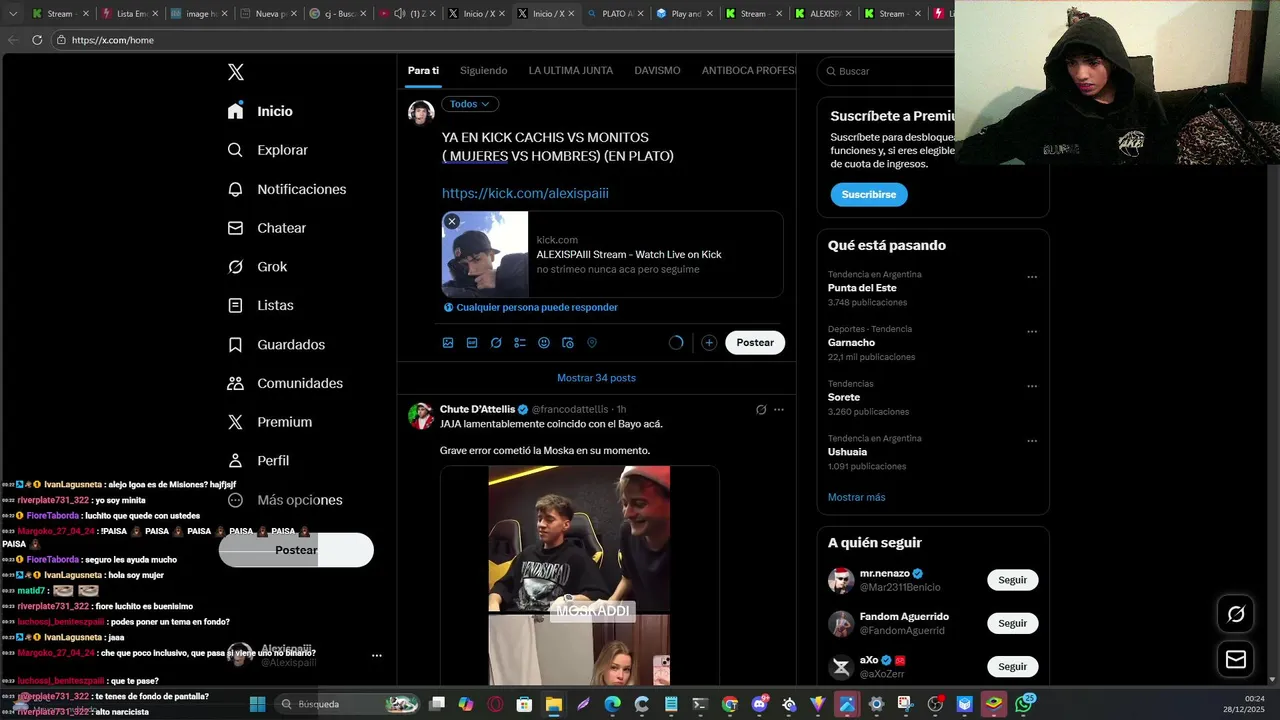Screen dimensions: 1280x720
Task: Go to Perfil in the sidebar
Action: coord(258,461)
